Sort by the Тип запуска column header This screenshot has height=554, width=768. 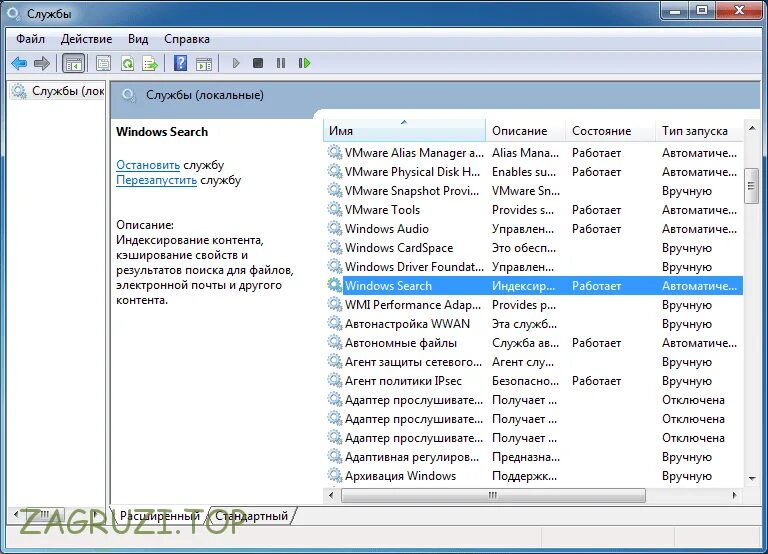(699, 131)
